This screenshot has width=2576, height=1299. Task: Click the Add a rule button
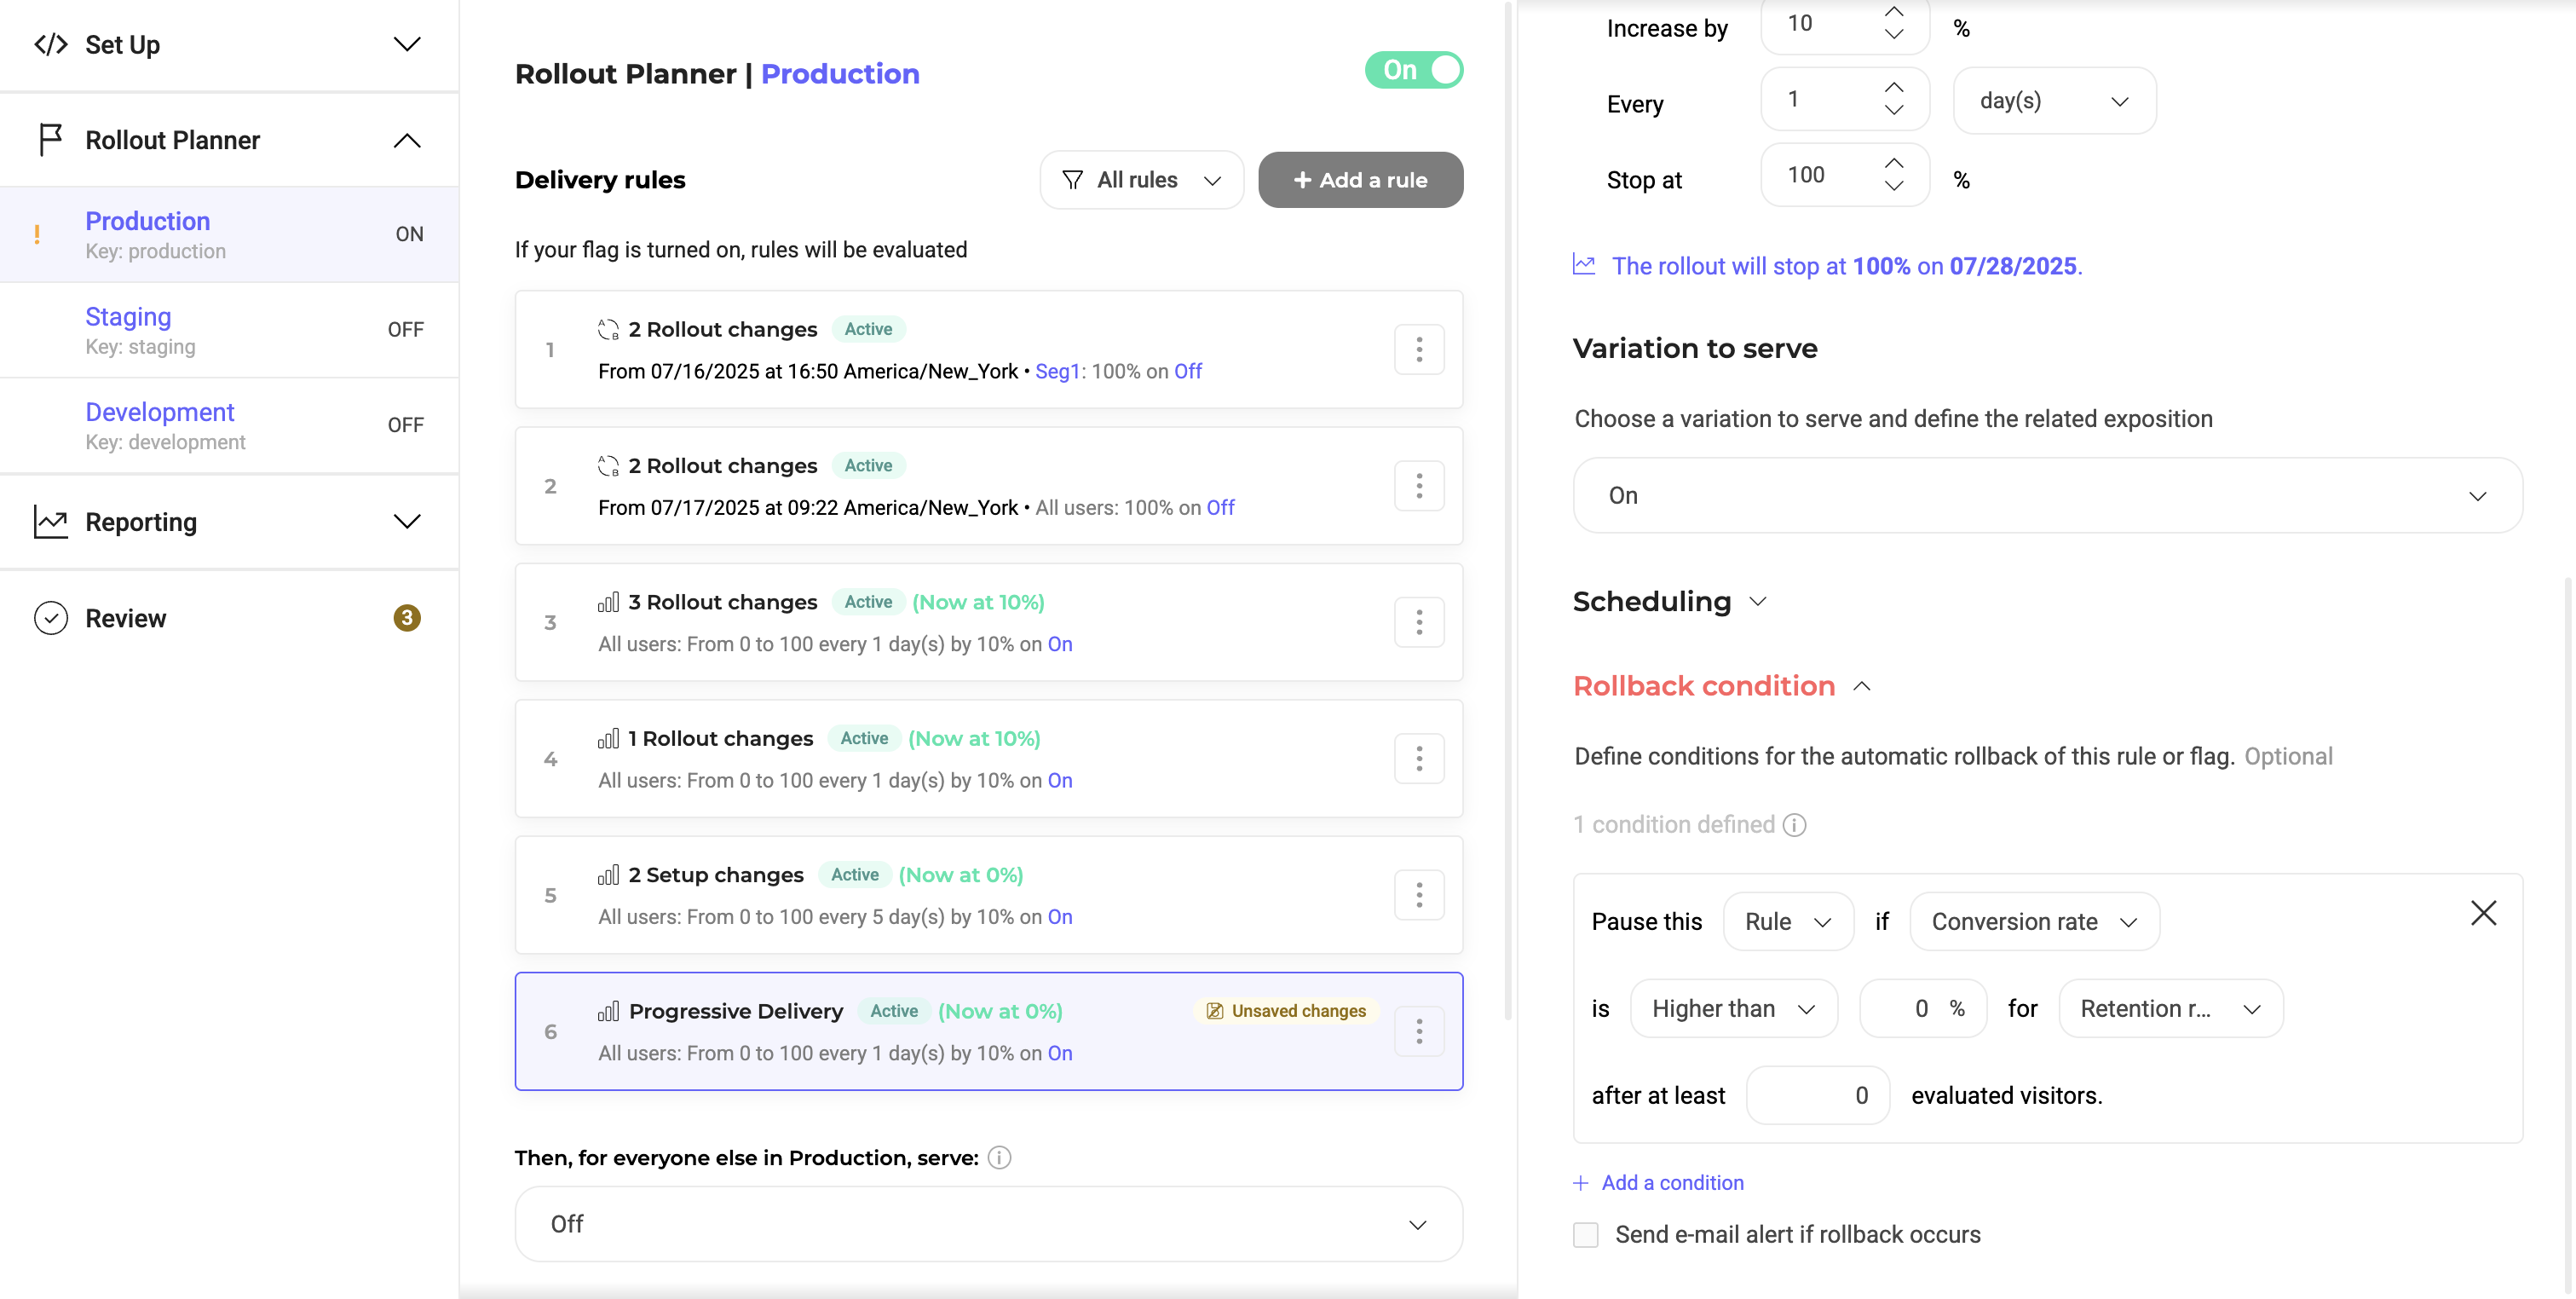(1360, 180)
